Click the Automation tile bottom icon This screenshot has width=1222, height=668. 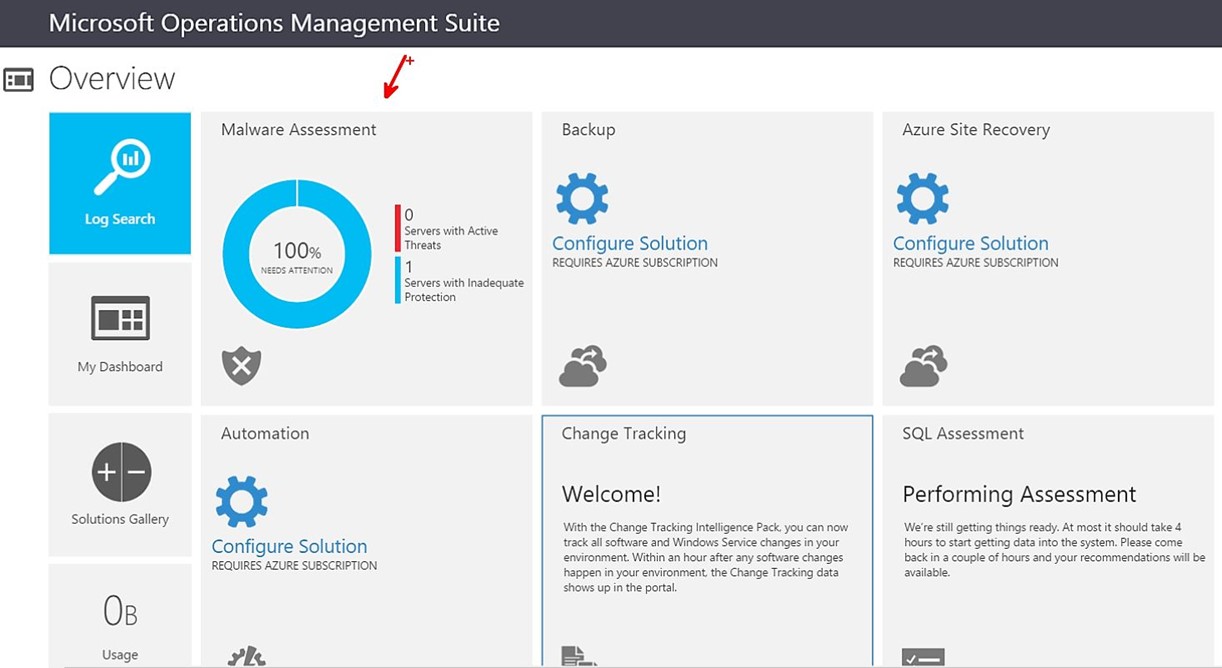(x=246, y=656)
